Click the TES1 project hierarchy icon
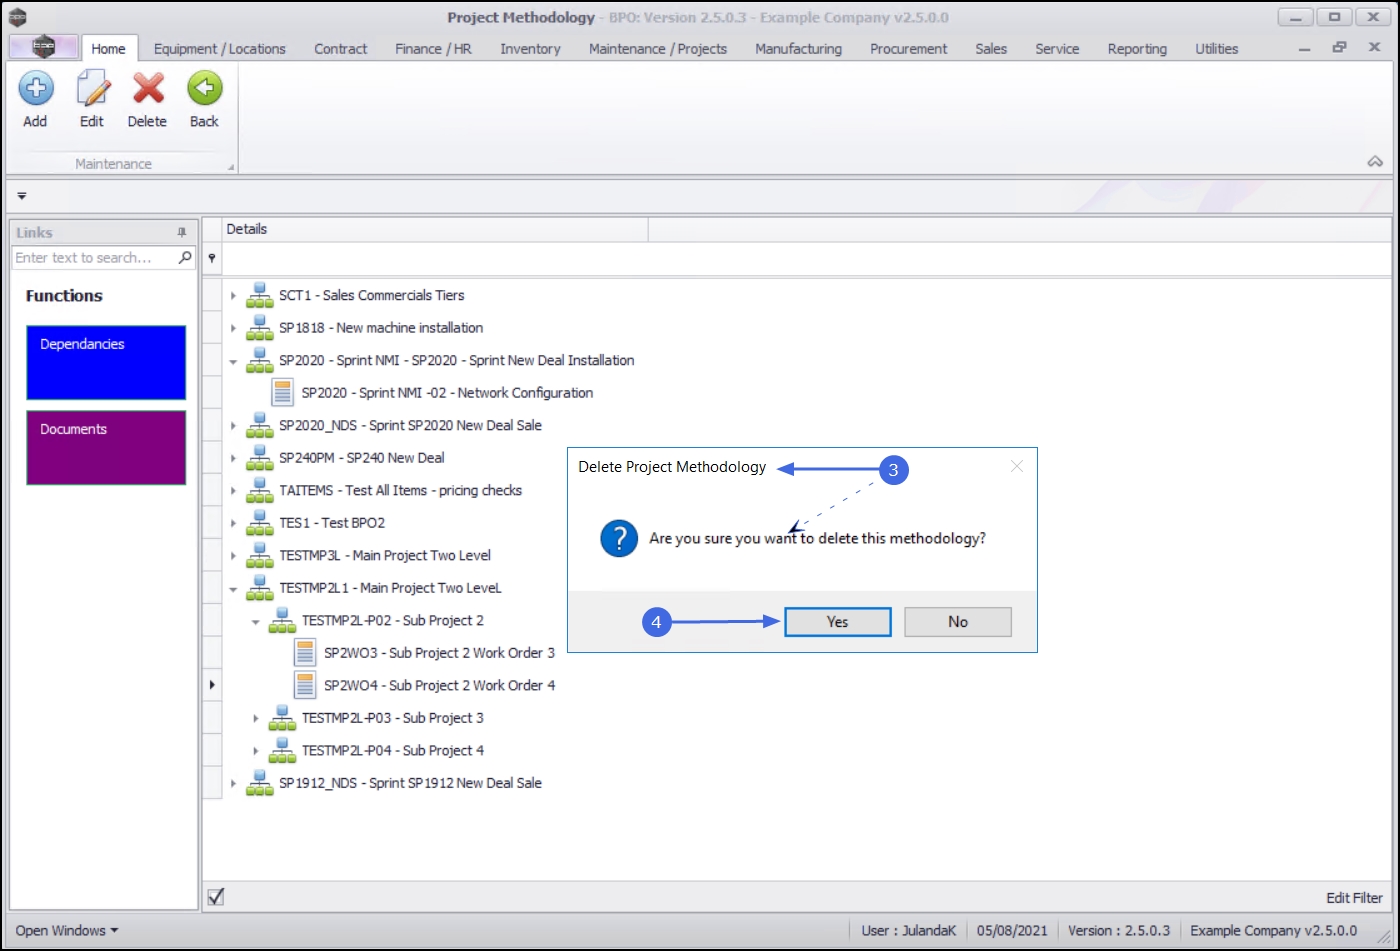 (x=260, y=523)
